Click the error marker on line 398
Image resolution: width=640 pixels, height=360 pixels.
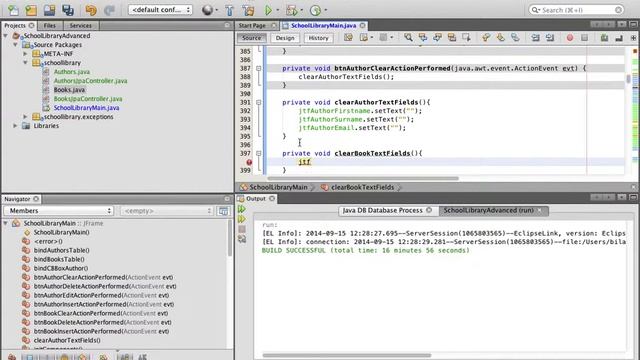(x=249, y=162)
